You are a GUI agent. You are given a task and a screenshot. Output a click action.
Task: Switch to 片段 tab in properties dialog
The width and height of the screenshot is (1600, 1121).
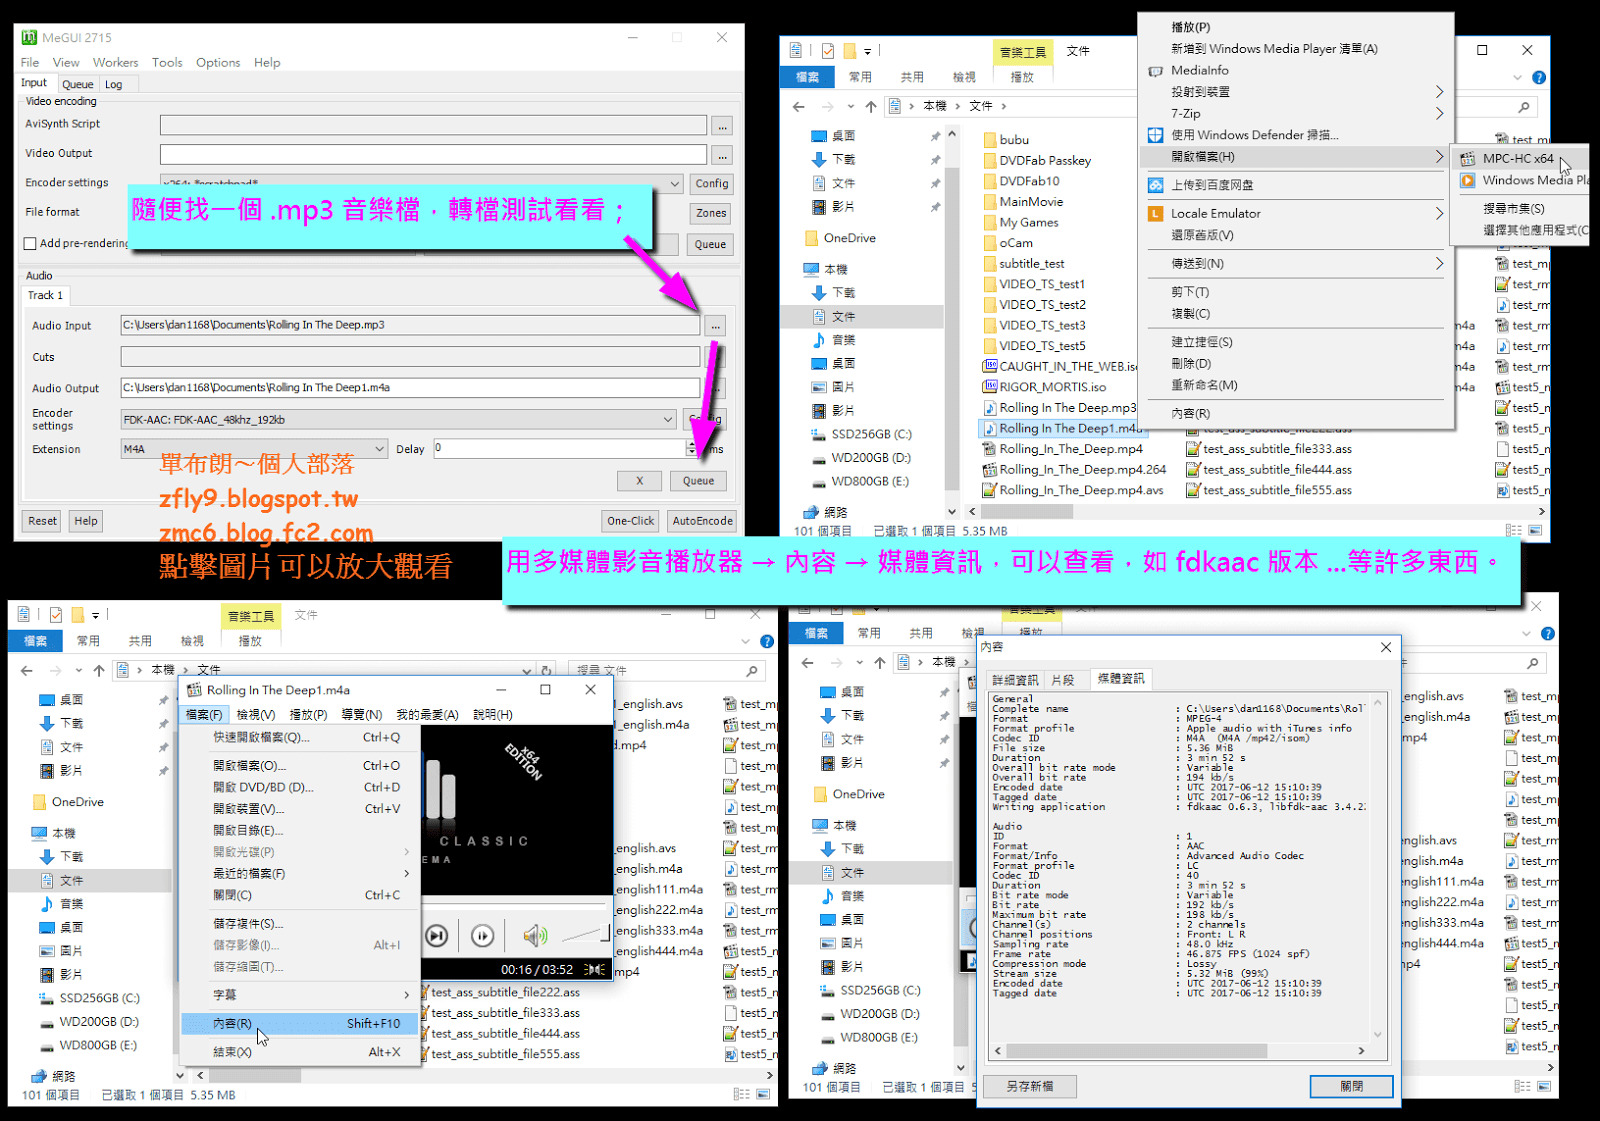pyautogui.click(x=1062, y=680)
